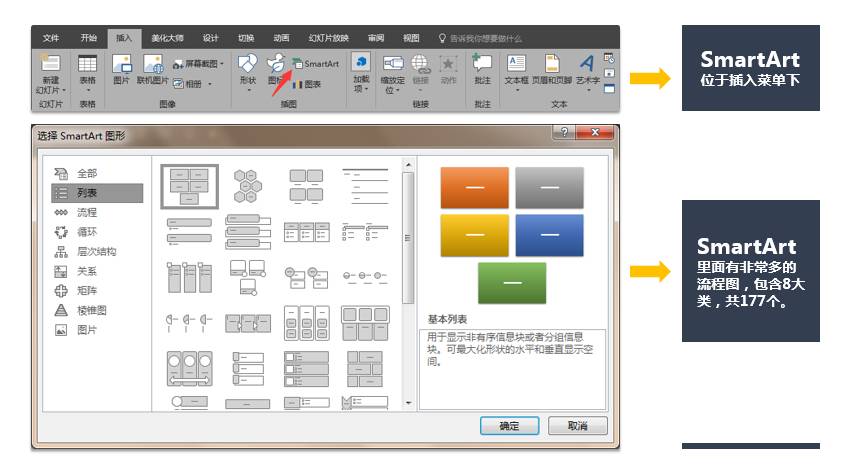The image size is (849, 473).
Task: Click the Add-ins (加载项) icon
Action: point(361,61)
